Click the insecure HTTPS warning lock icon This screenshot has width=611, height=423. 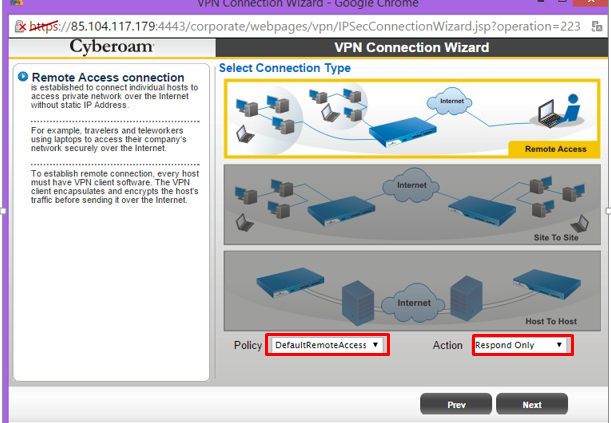[x=20, y=26]
